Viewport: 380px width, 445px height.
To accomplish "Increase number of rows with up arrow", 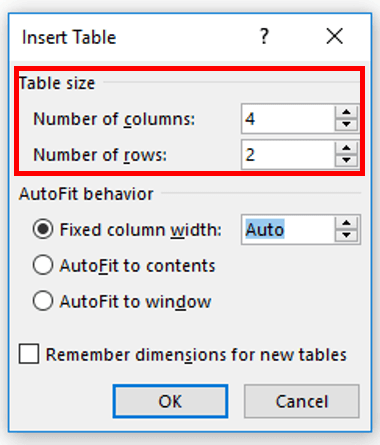I will (346, 148).
